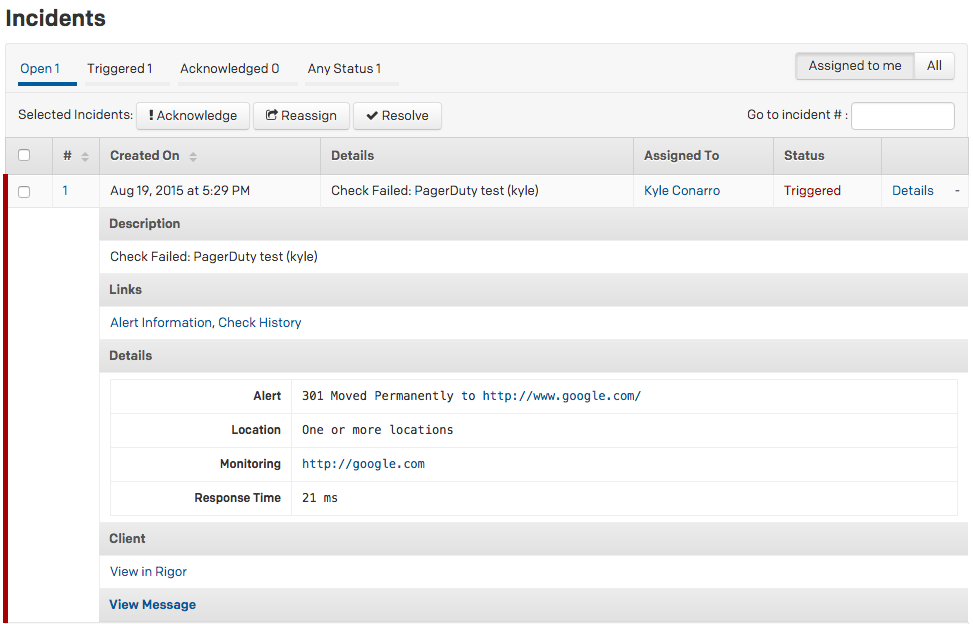
Task: Click the Go to incident number field
Action: point(902,116)
